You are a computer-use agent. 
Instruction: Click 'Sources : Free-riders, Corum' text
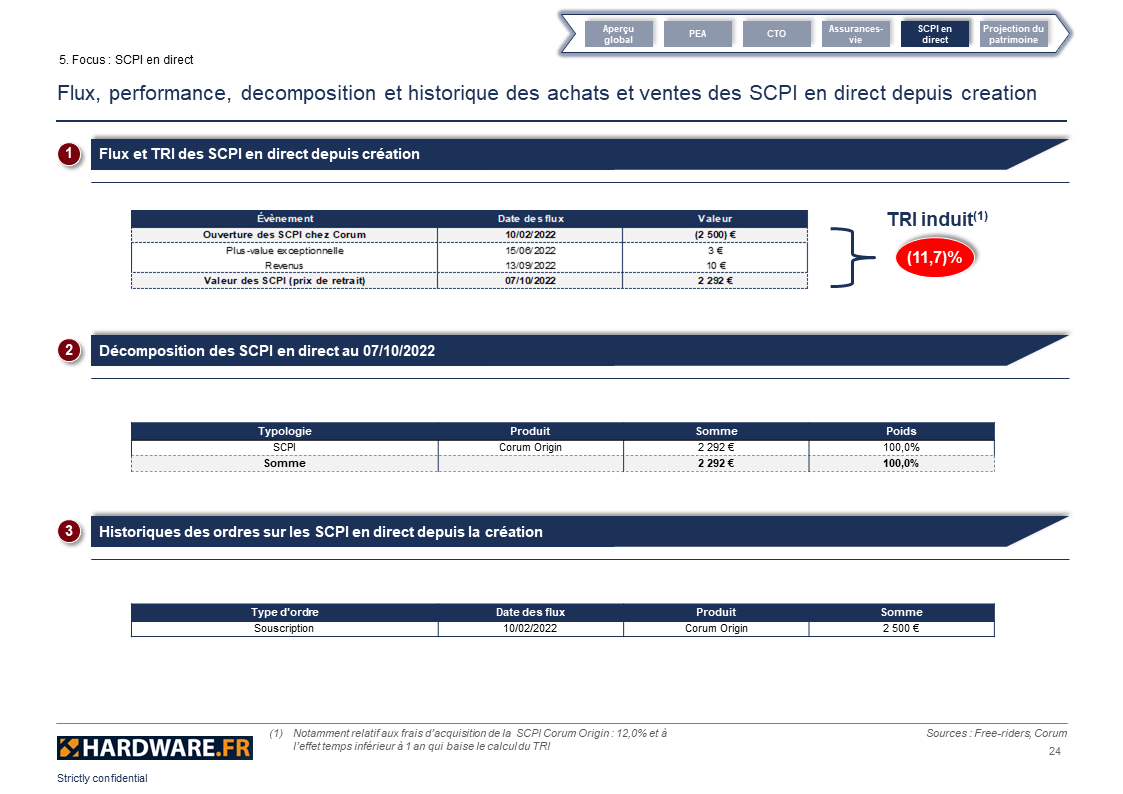pos(996,733)
